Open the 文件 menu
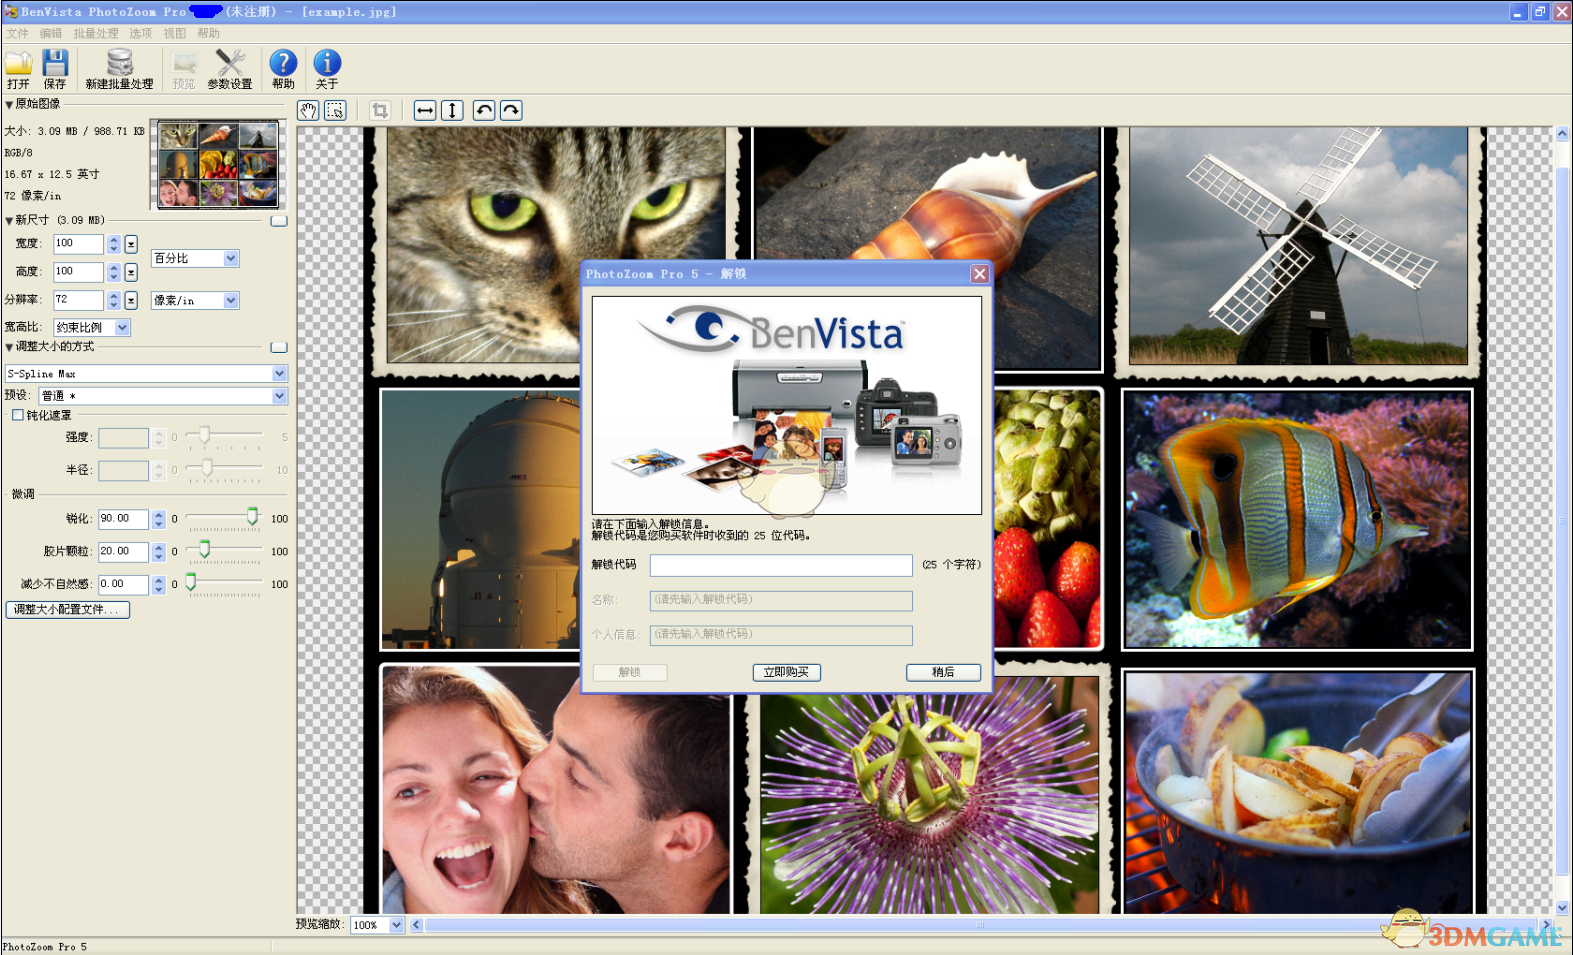Screen dimensions: 1573x955 [x=18, y=34]
